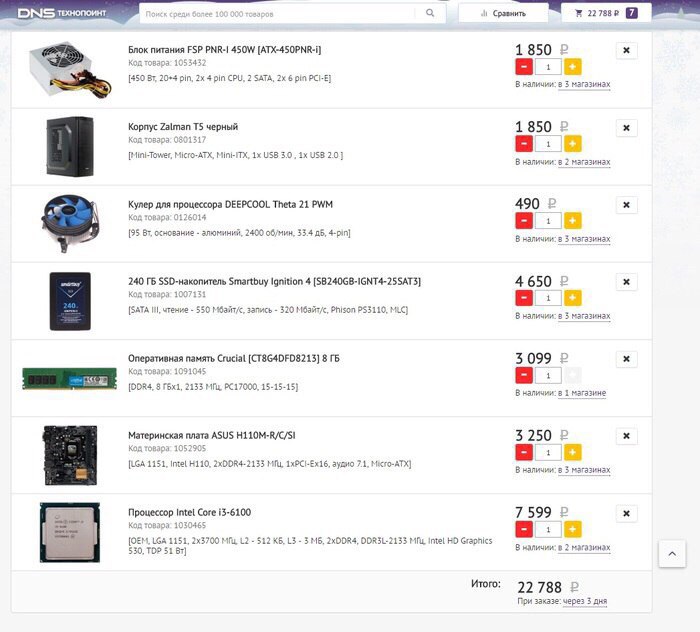Click the search magnifier icon

430,13
